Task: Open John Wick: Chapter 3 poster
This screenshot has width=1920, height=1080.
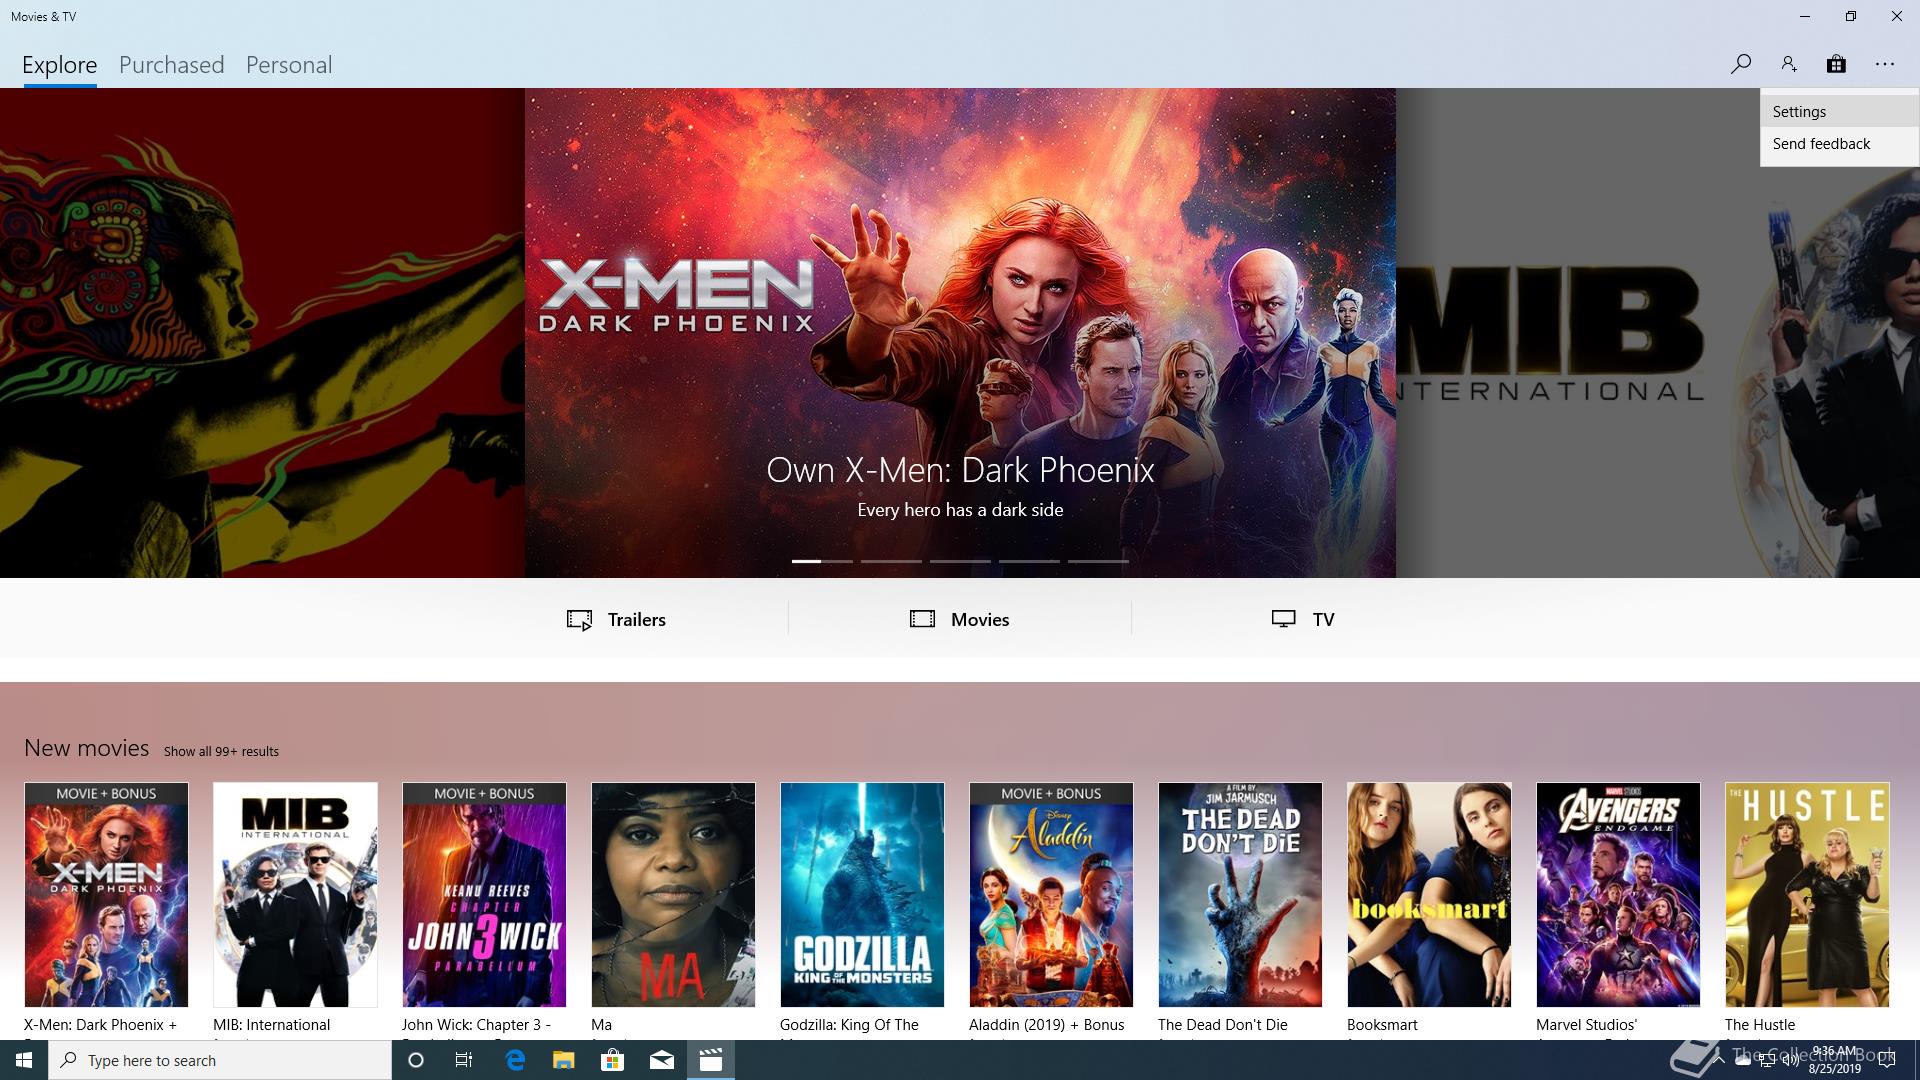Action: point(484,894)
